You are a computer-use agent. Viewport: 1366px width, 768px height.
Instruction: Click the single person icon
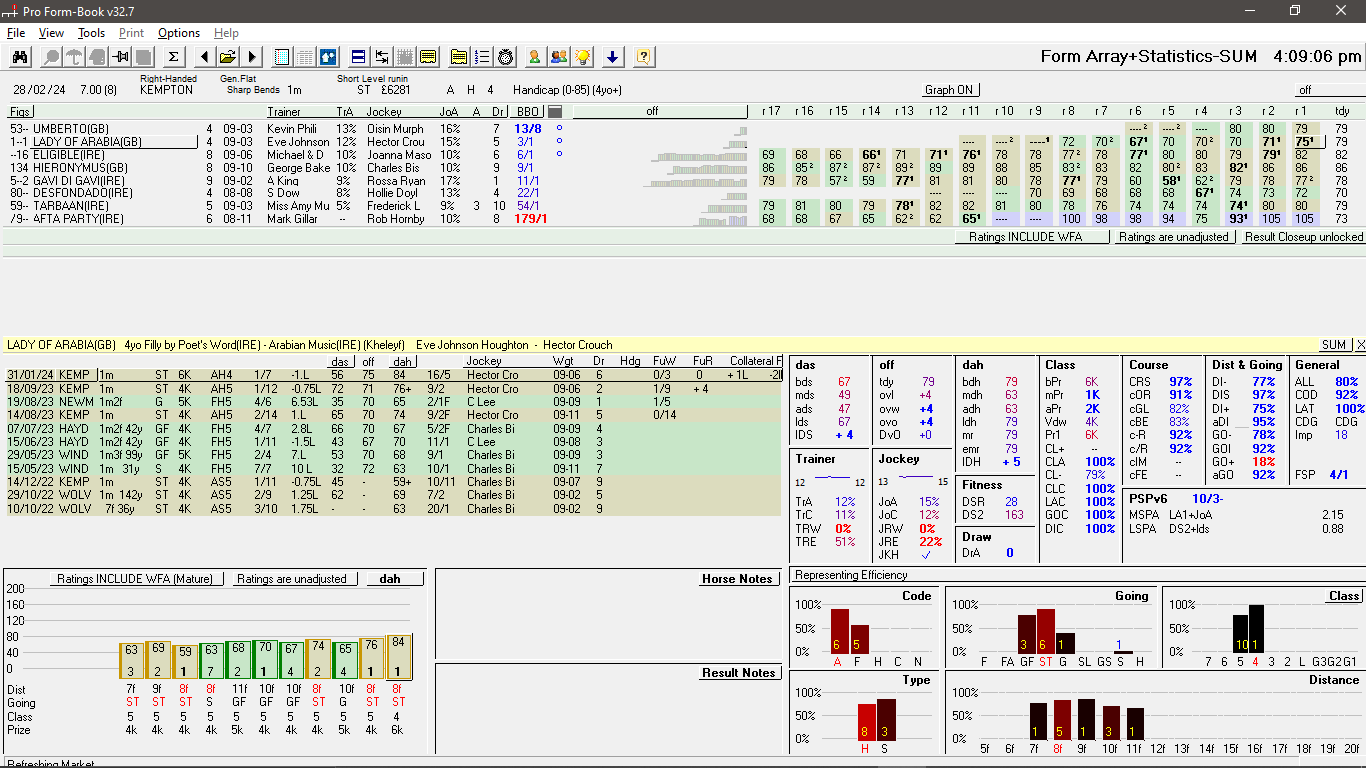click(x=535, y=57)
